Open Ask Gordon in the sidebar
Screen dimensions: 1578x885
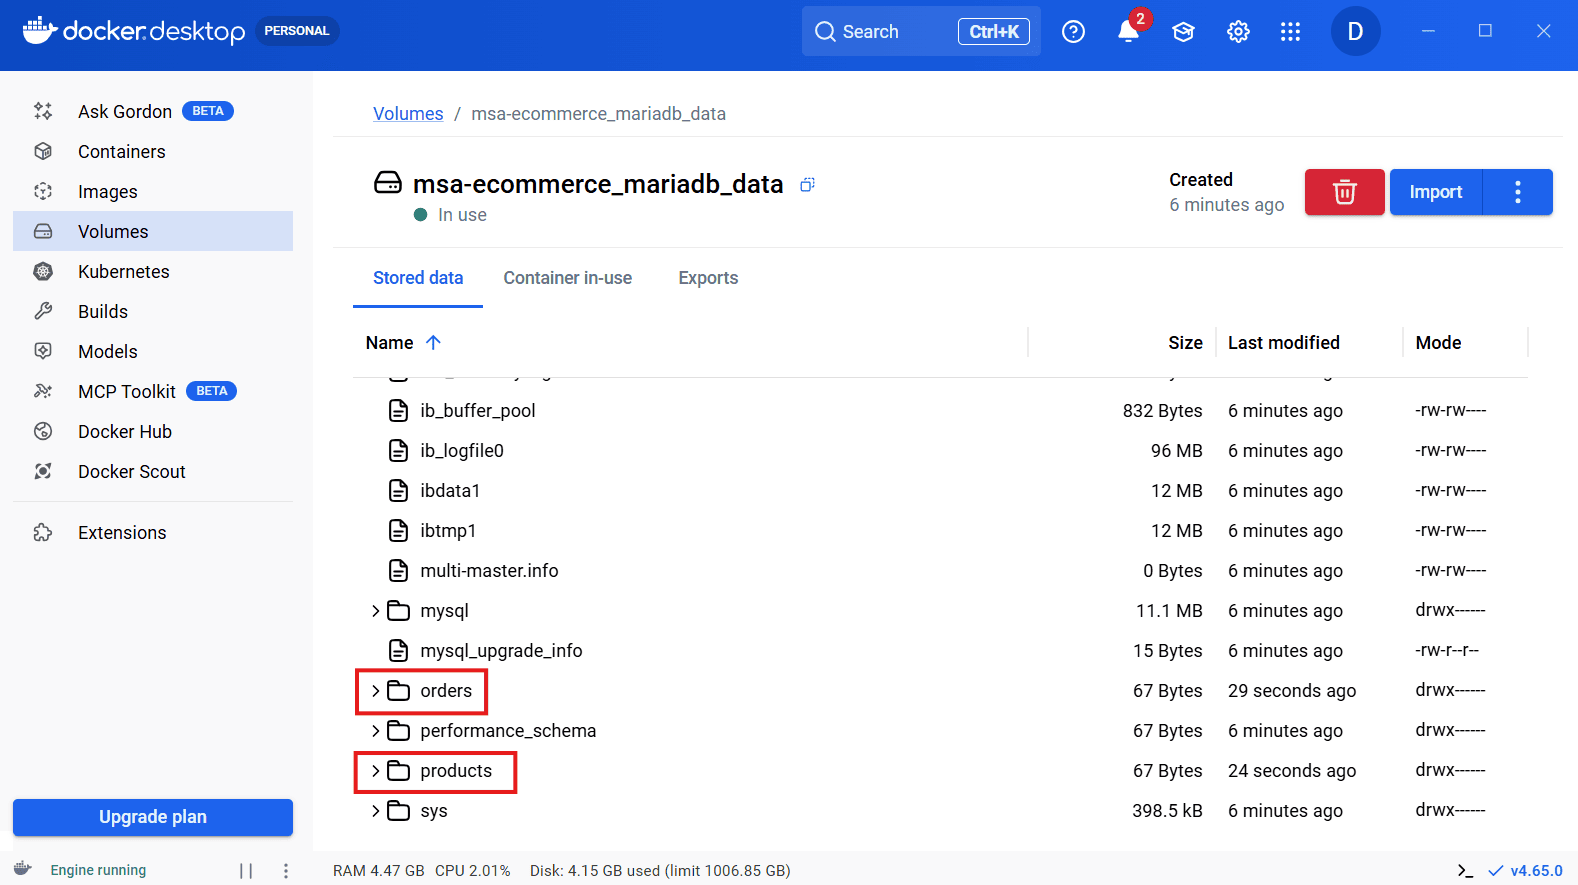coord(153,111)
